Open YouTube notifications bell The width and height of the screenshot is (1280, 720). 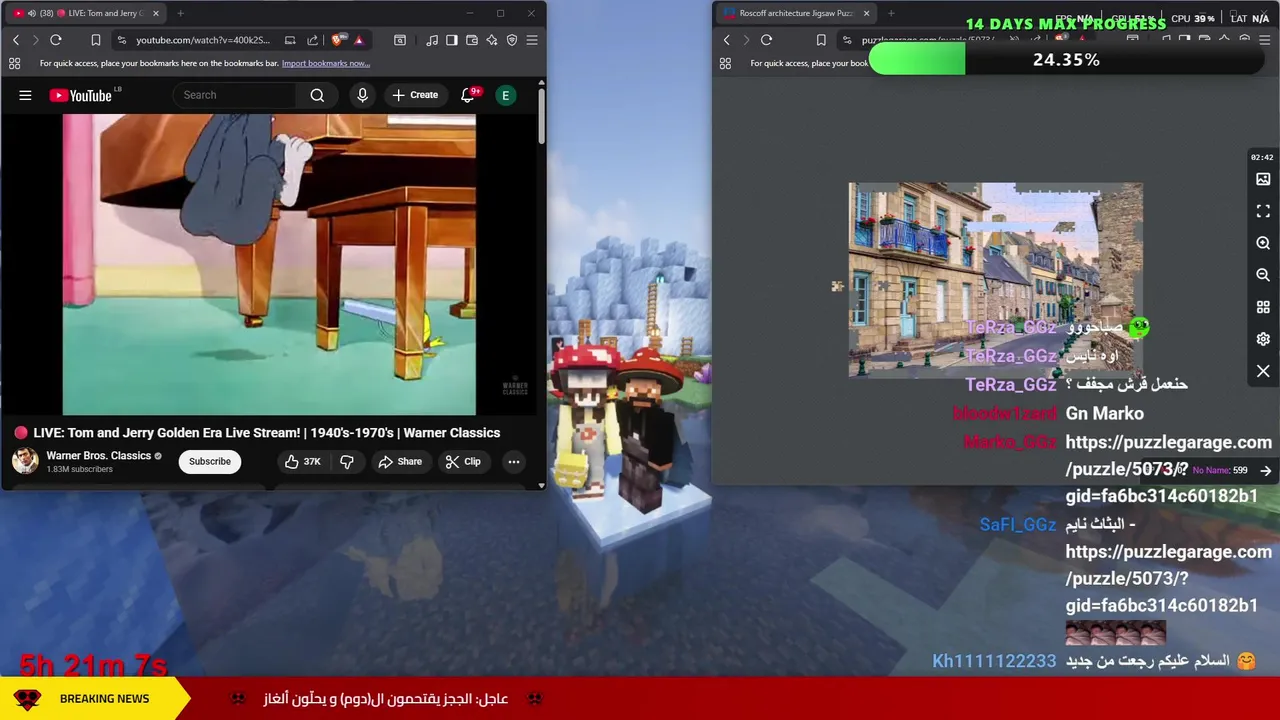[468, 95]
